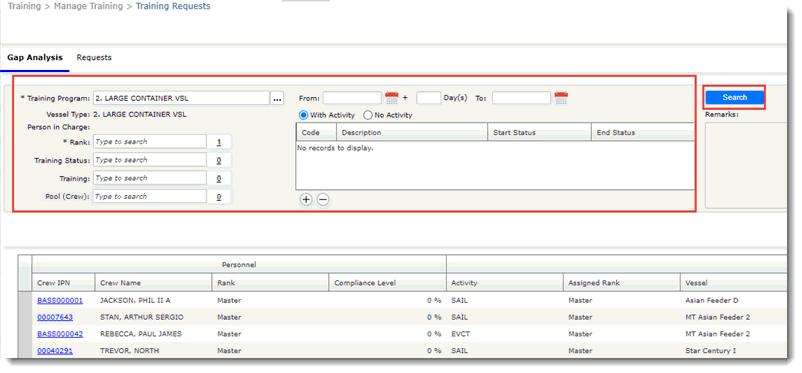This screenshot has height=373, width=802.
Task: Open crew record 00040291
Action: [x=55, y=351]
